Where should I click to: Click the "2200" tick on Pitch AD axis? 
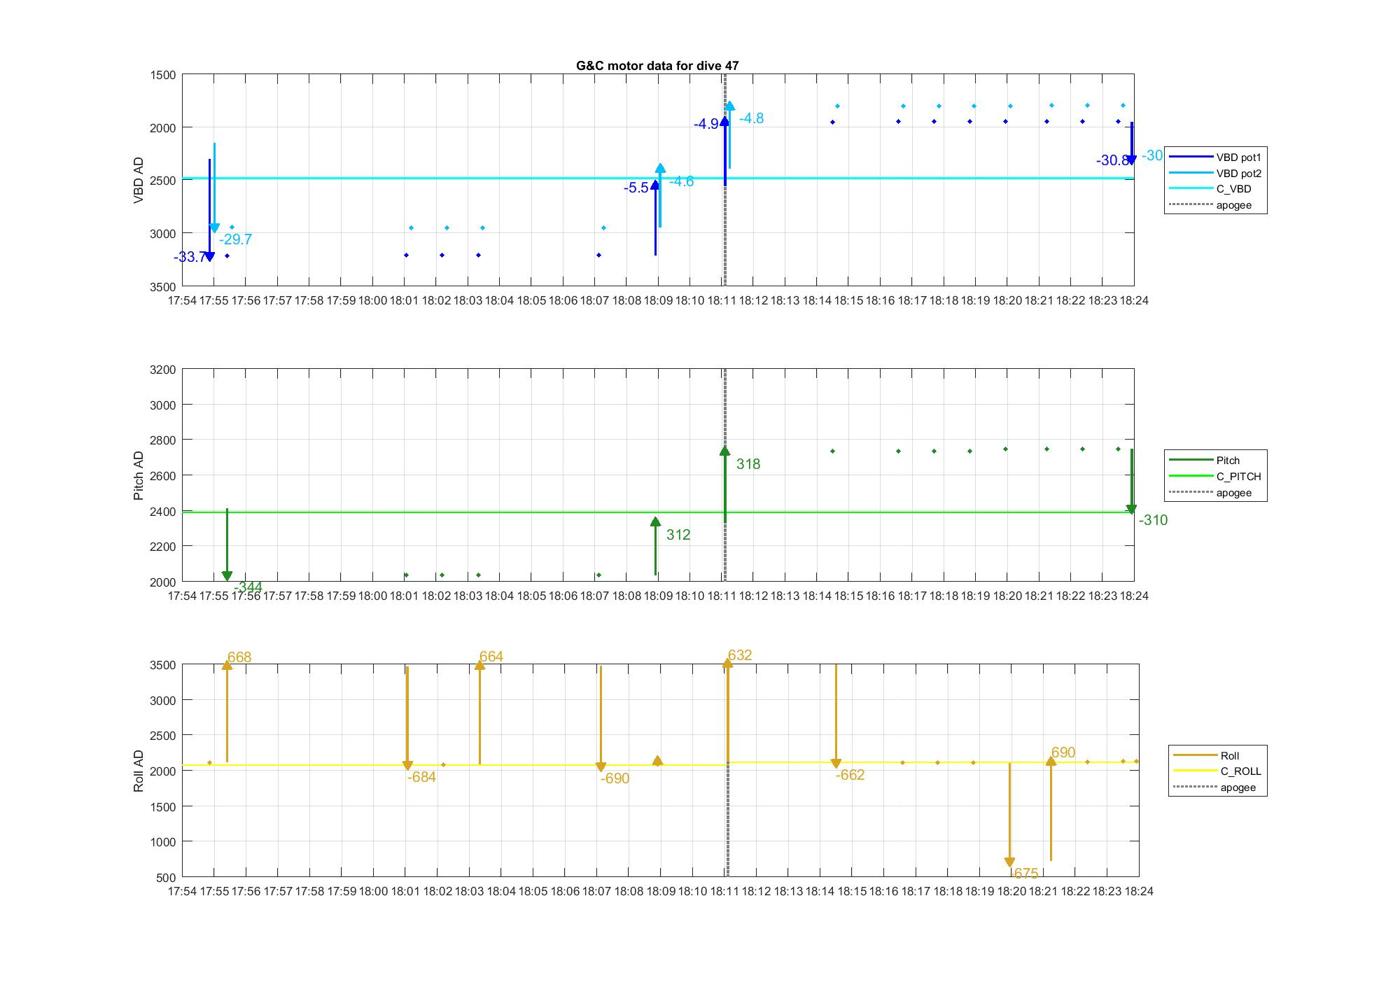(x=163, y=547)
